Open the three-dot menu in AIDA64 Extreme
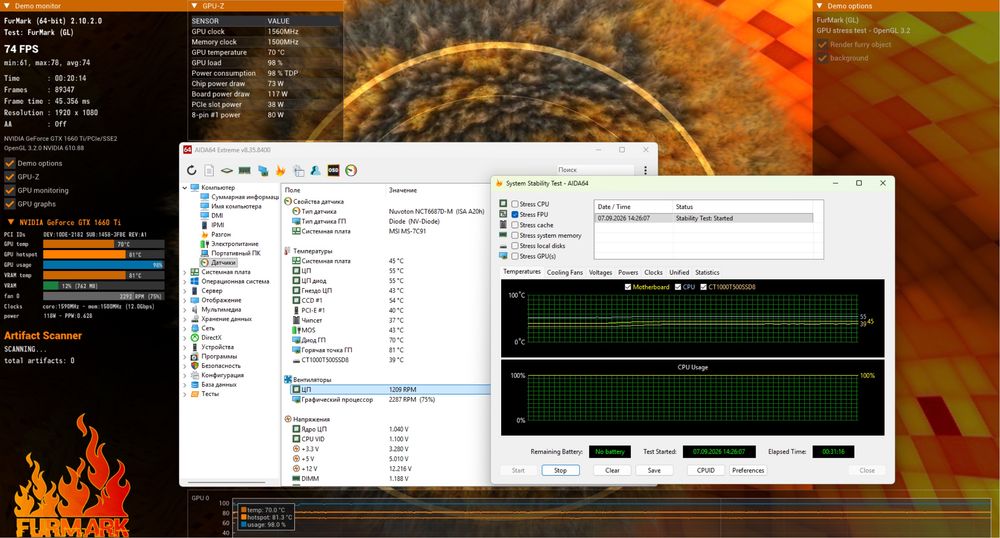 pyautogui.click(x=645, y=170)
